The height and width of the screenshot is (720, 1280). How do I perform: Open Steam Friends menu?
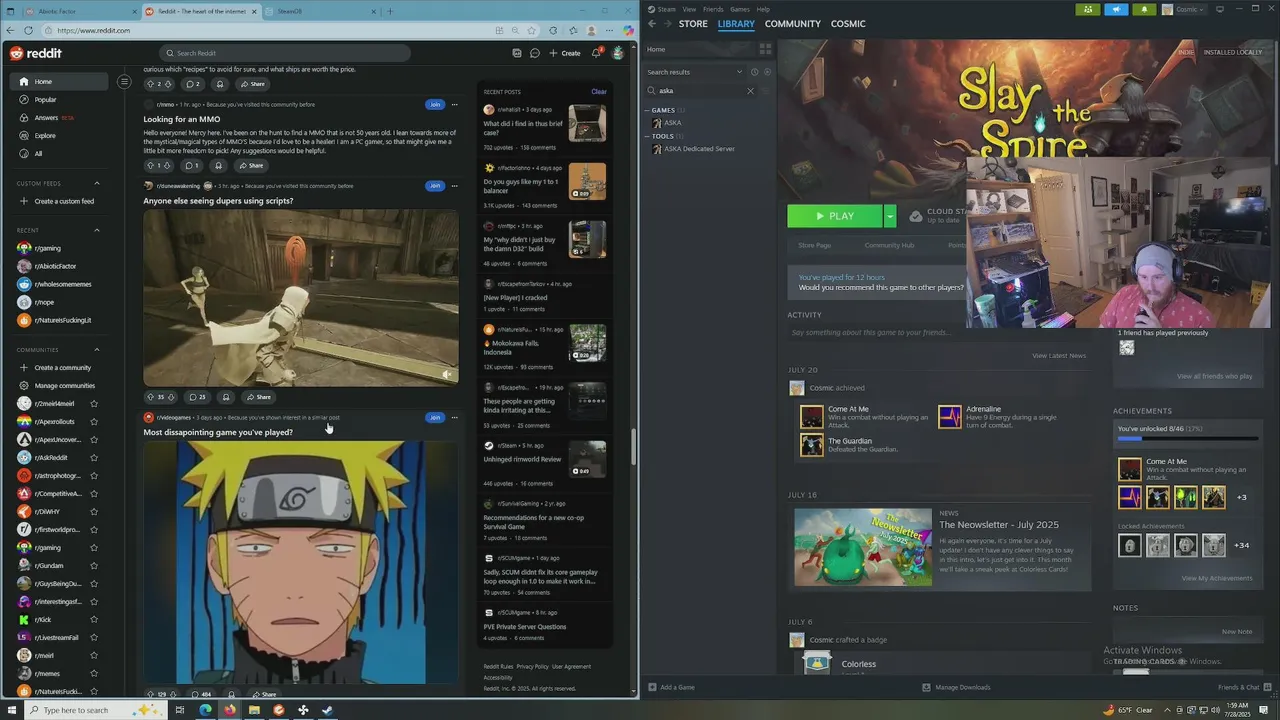tap(713, 9)
